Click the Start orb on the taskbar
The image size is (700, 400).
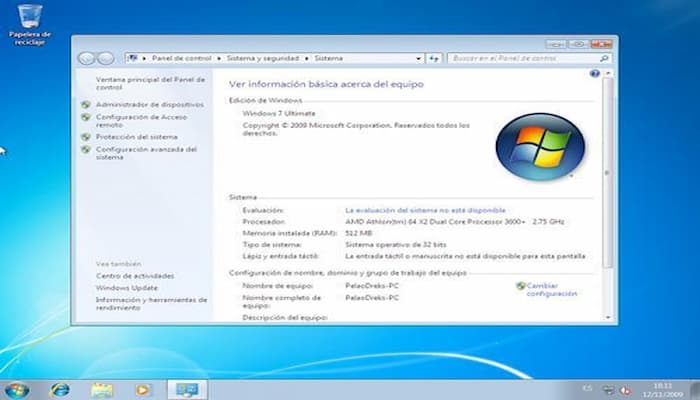click(x=17, y=390)
